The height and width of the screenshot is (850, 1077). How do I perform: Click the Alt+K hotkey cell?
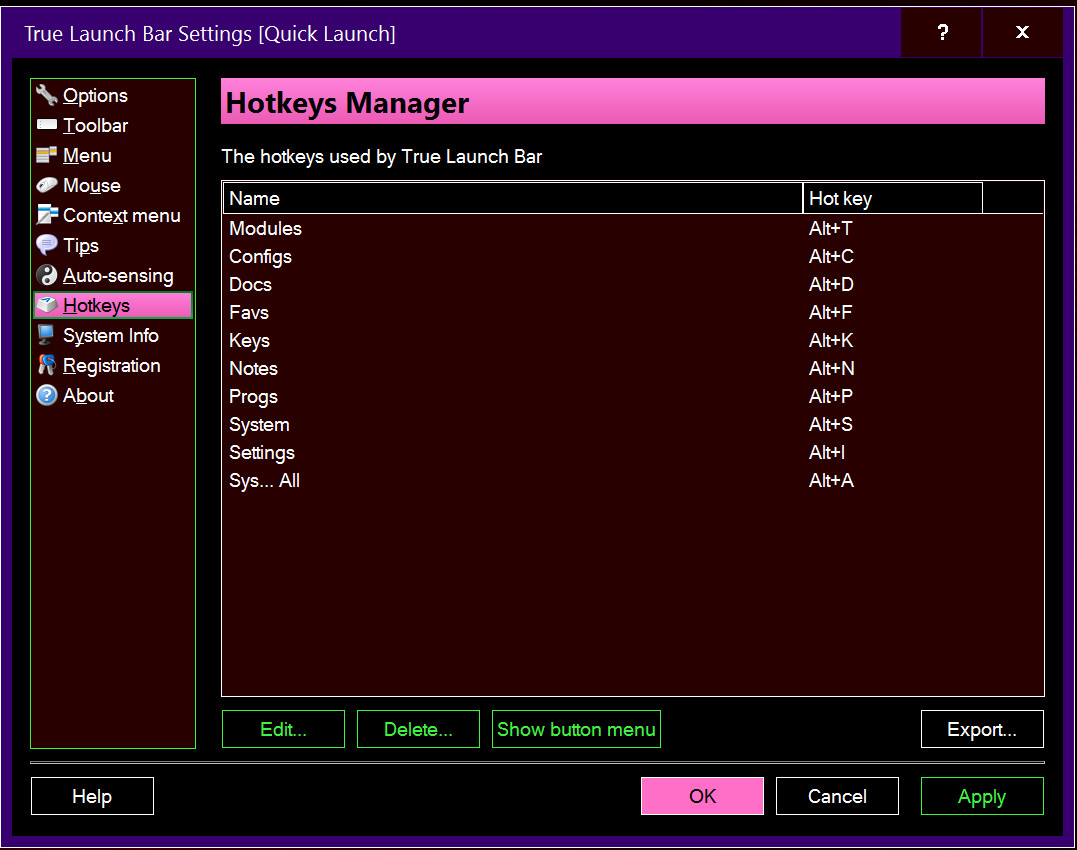831,341
